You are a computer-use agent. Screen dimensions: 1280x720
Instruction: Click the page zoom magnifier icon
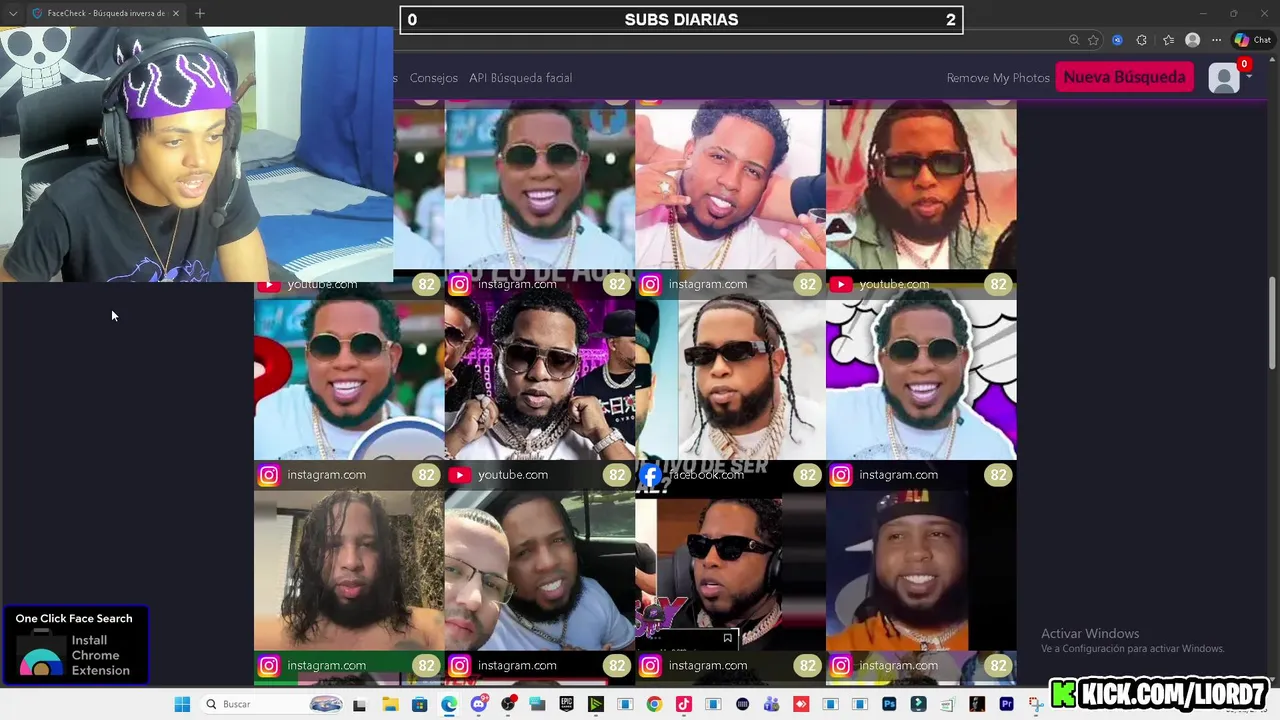tap(1074, 40)
